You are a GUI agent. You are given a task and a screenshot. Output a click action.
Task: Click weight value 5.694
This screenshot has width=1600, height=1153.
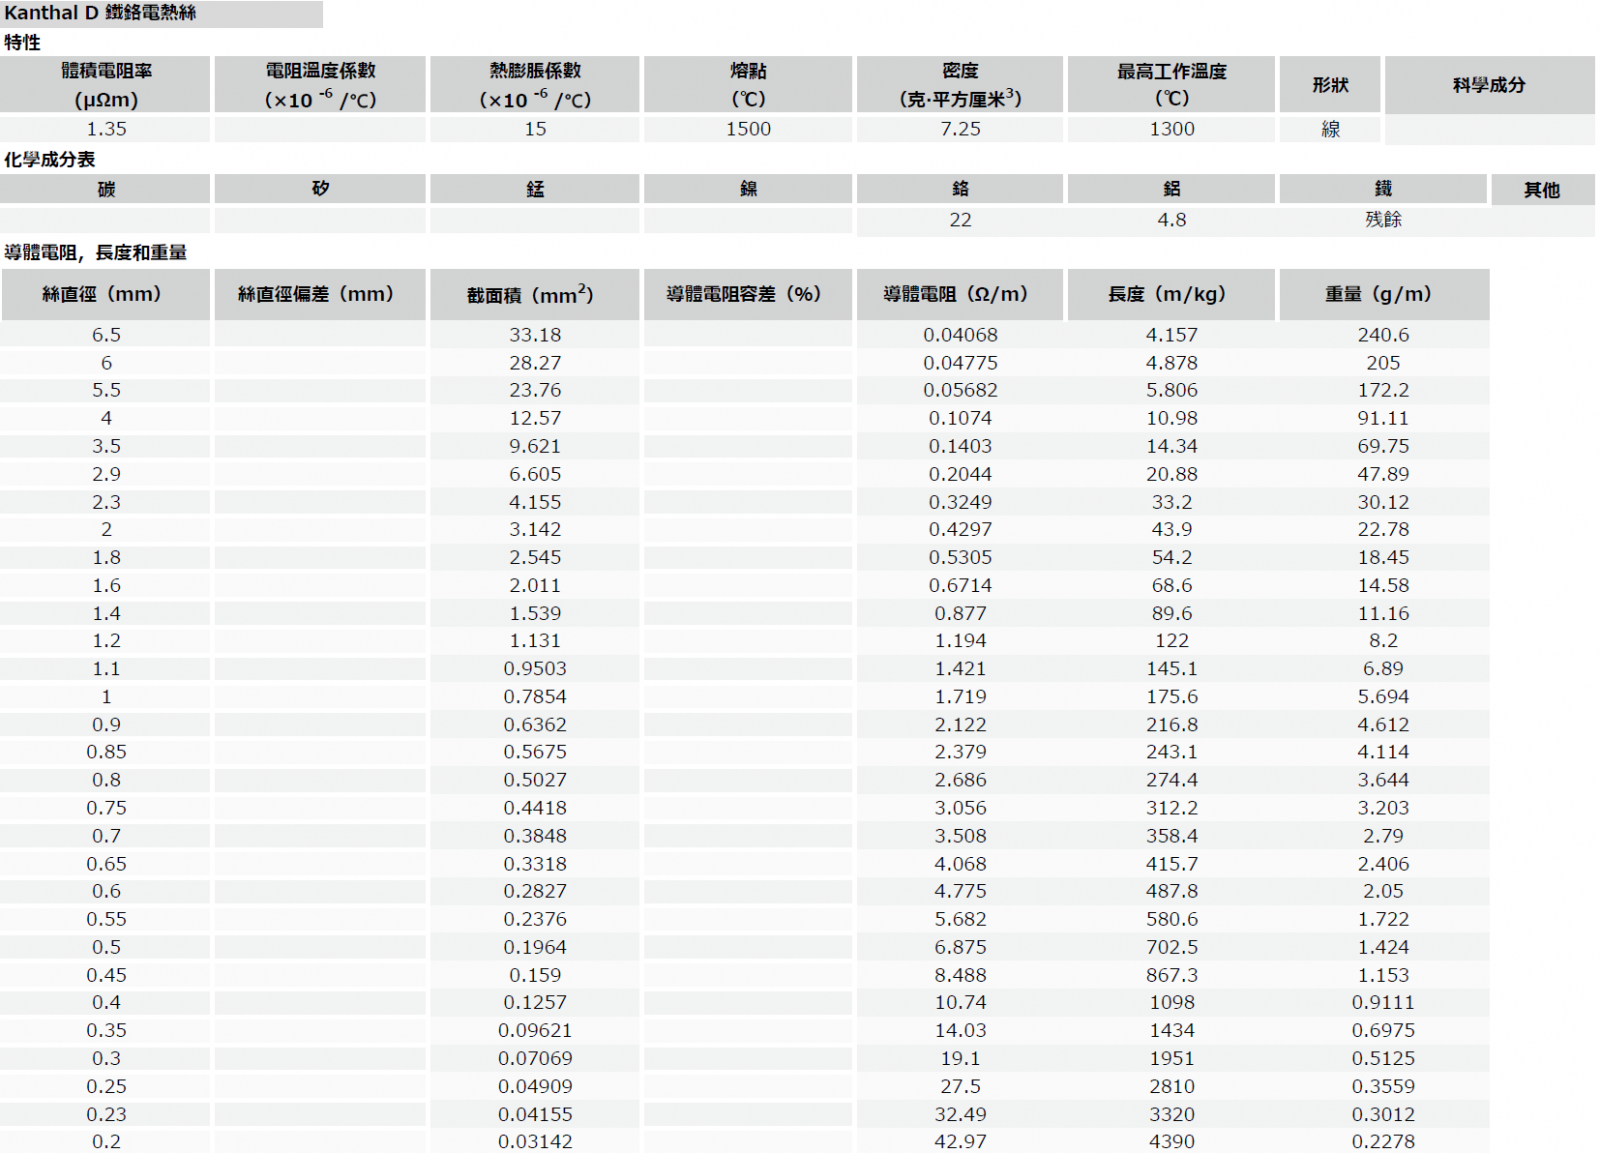click(x=1383, y=696)
